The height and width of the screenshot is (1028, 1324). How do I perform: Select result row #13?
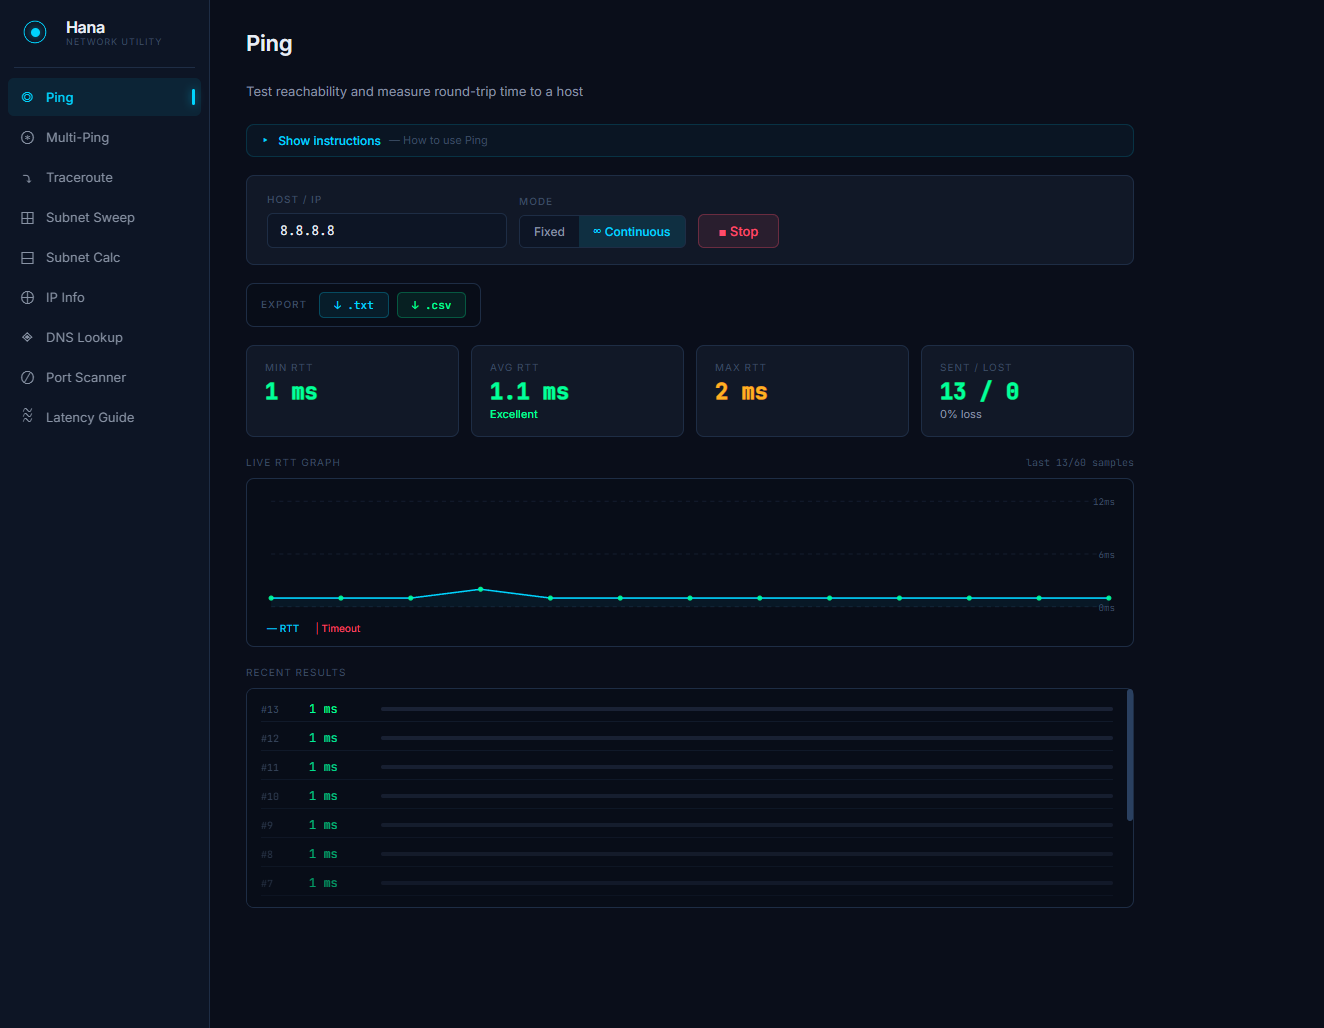point(687,709)
